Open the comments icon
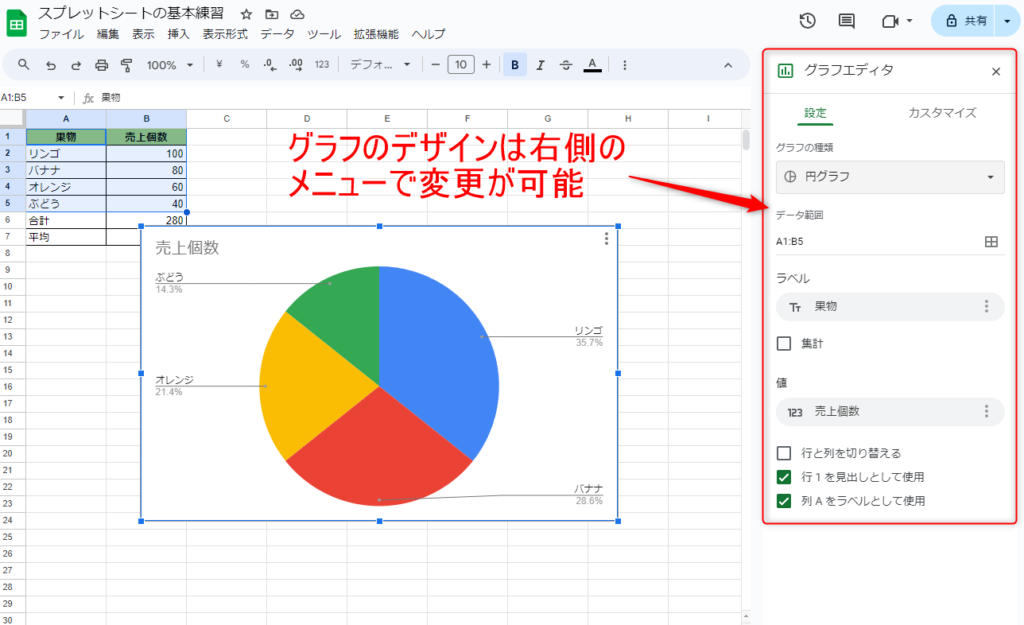 coord(846,21)
